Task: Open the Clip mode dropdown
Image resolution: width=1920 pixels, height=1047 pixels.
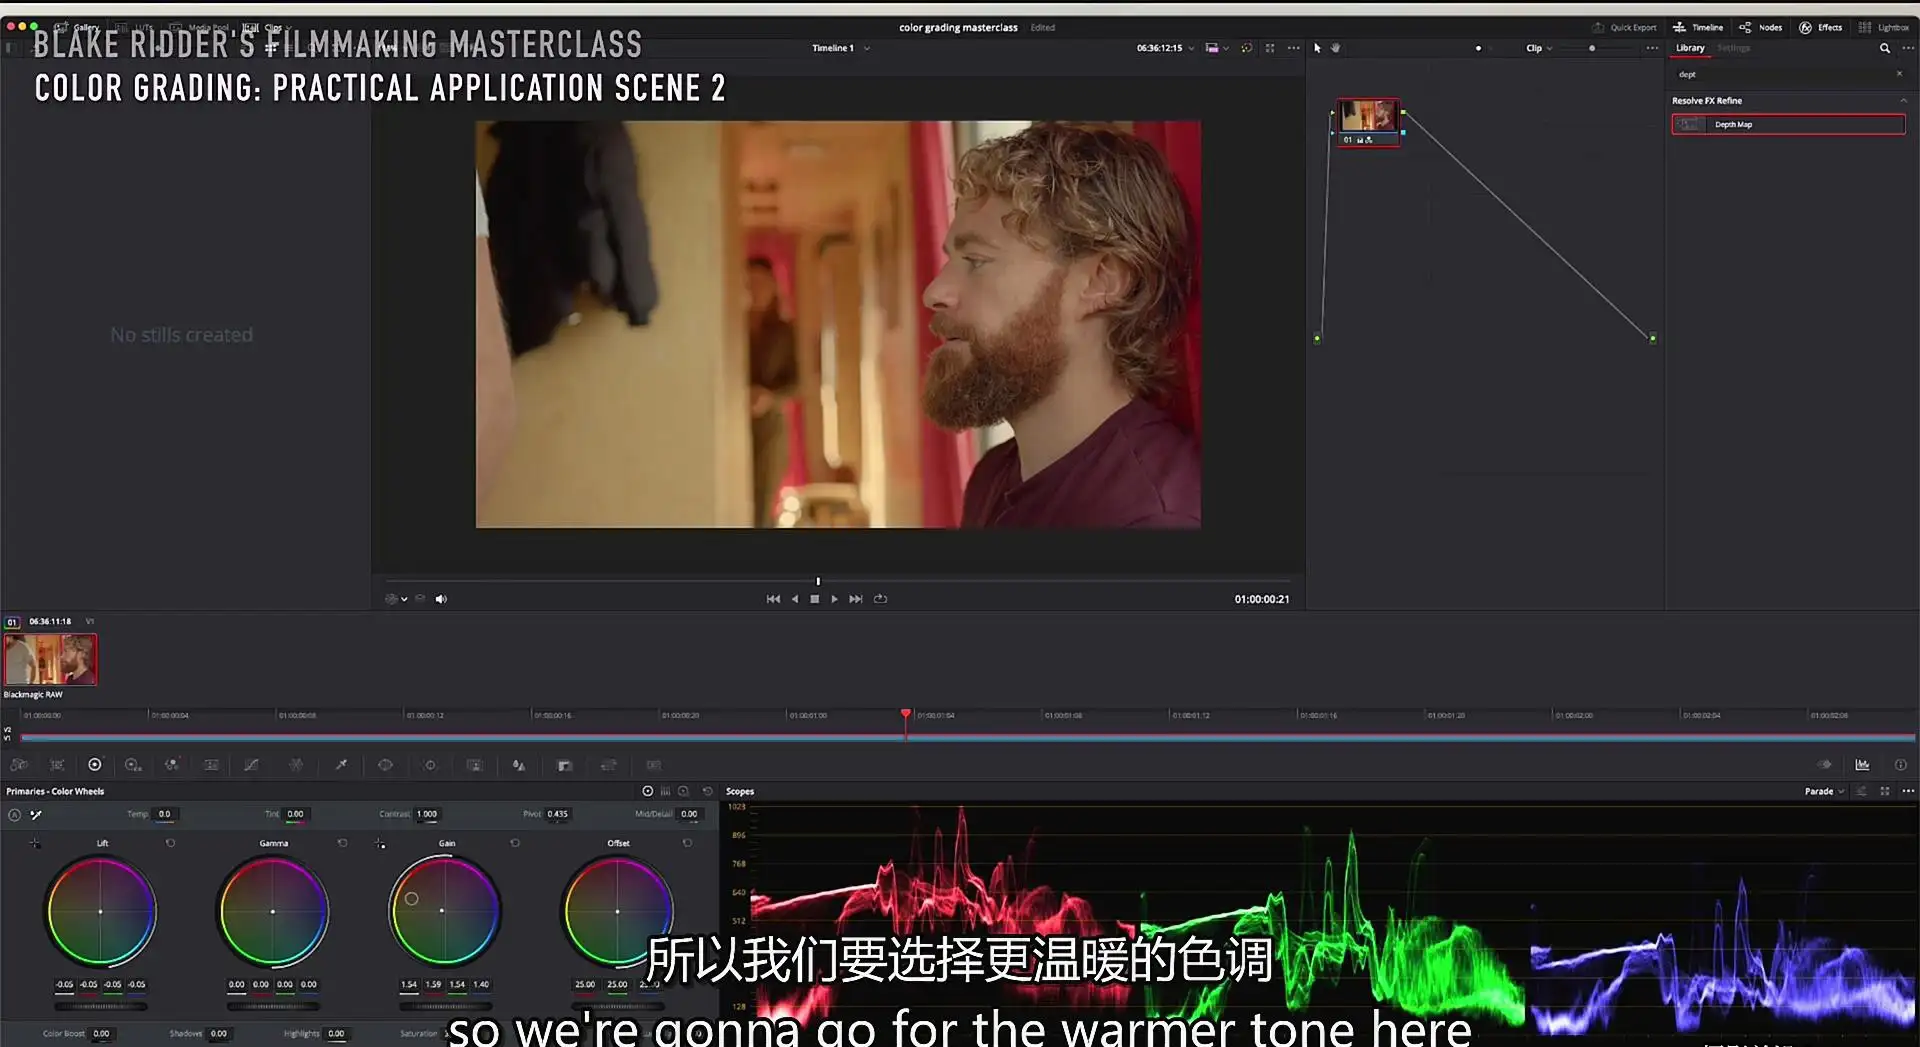Action: [x=1539, y=48]
